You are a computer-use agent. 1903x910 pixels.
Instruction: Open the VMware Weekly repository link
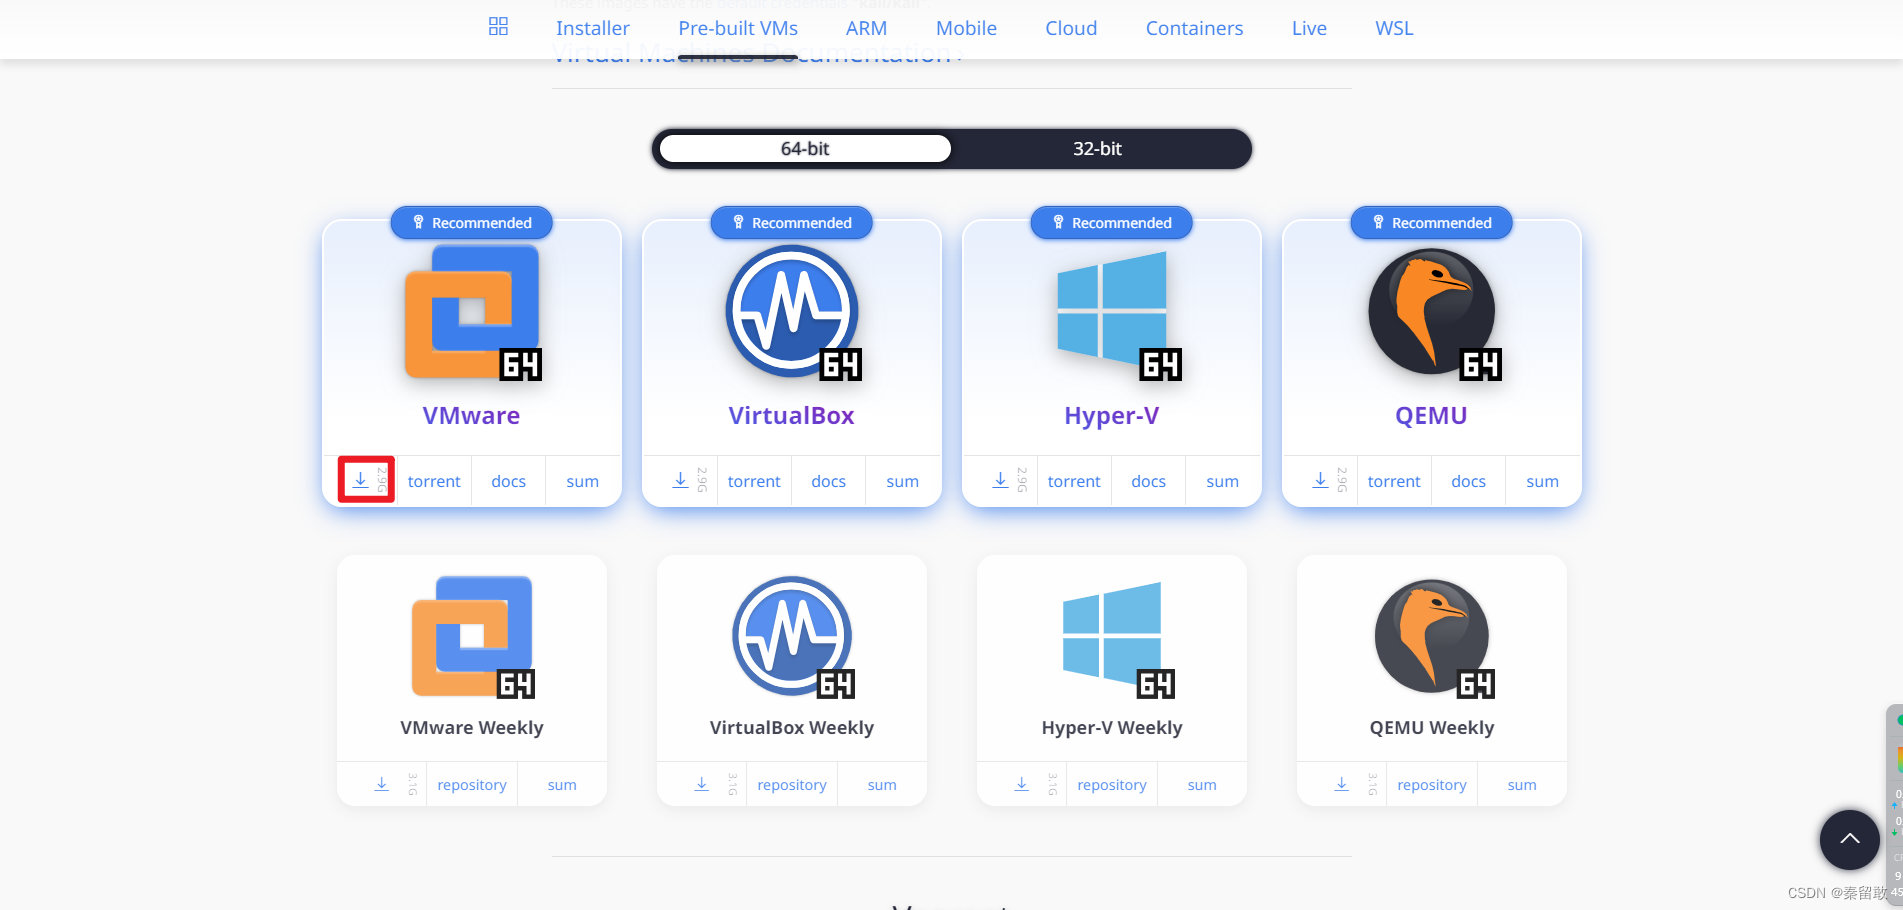(472, 785)
